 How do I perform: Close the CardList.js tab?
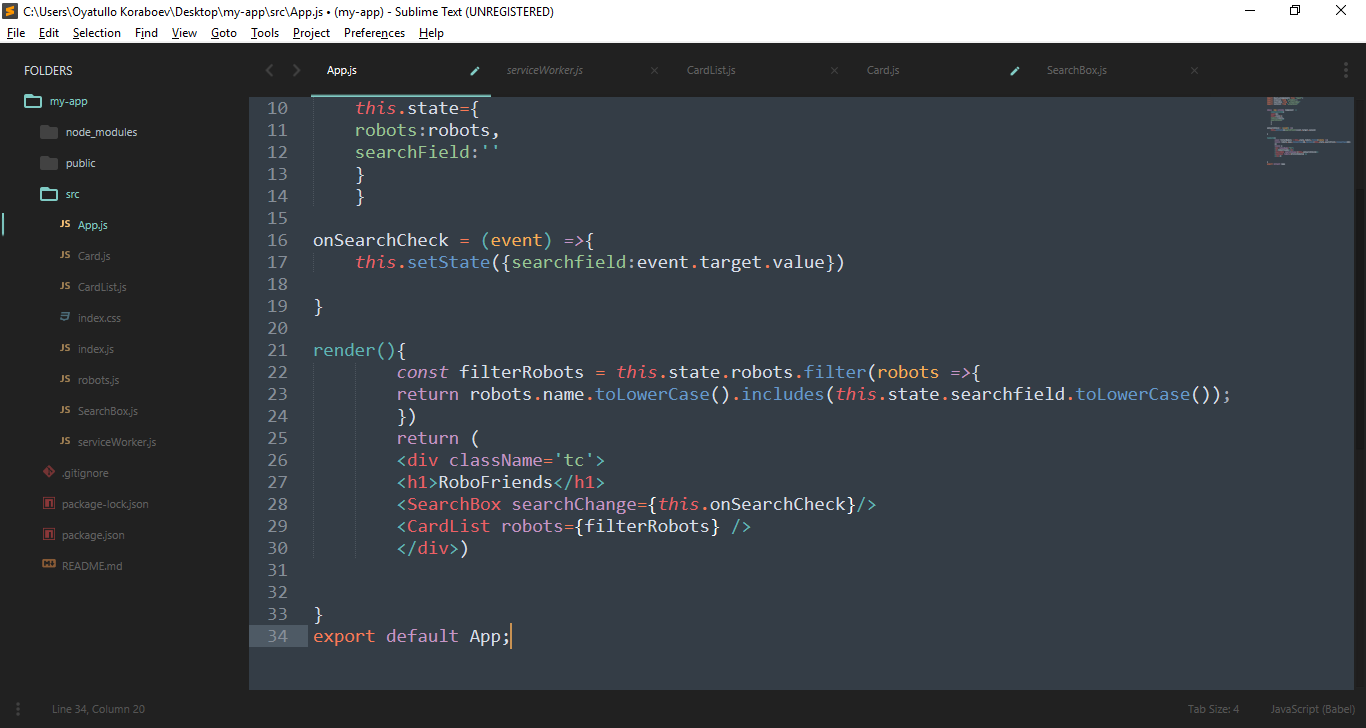click(x=835, y=70)
